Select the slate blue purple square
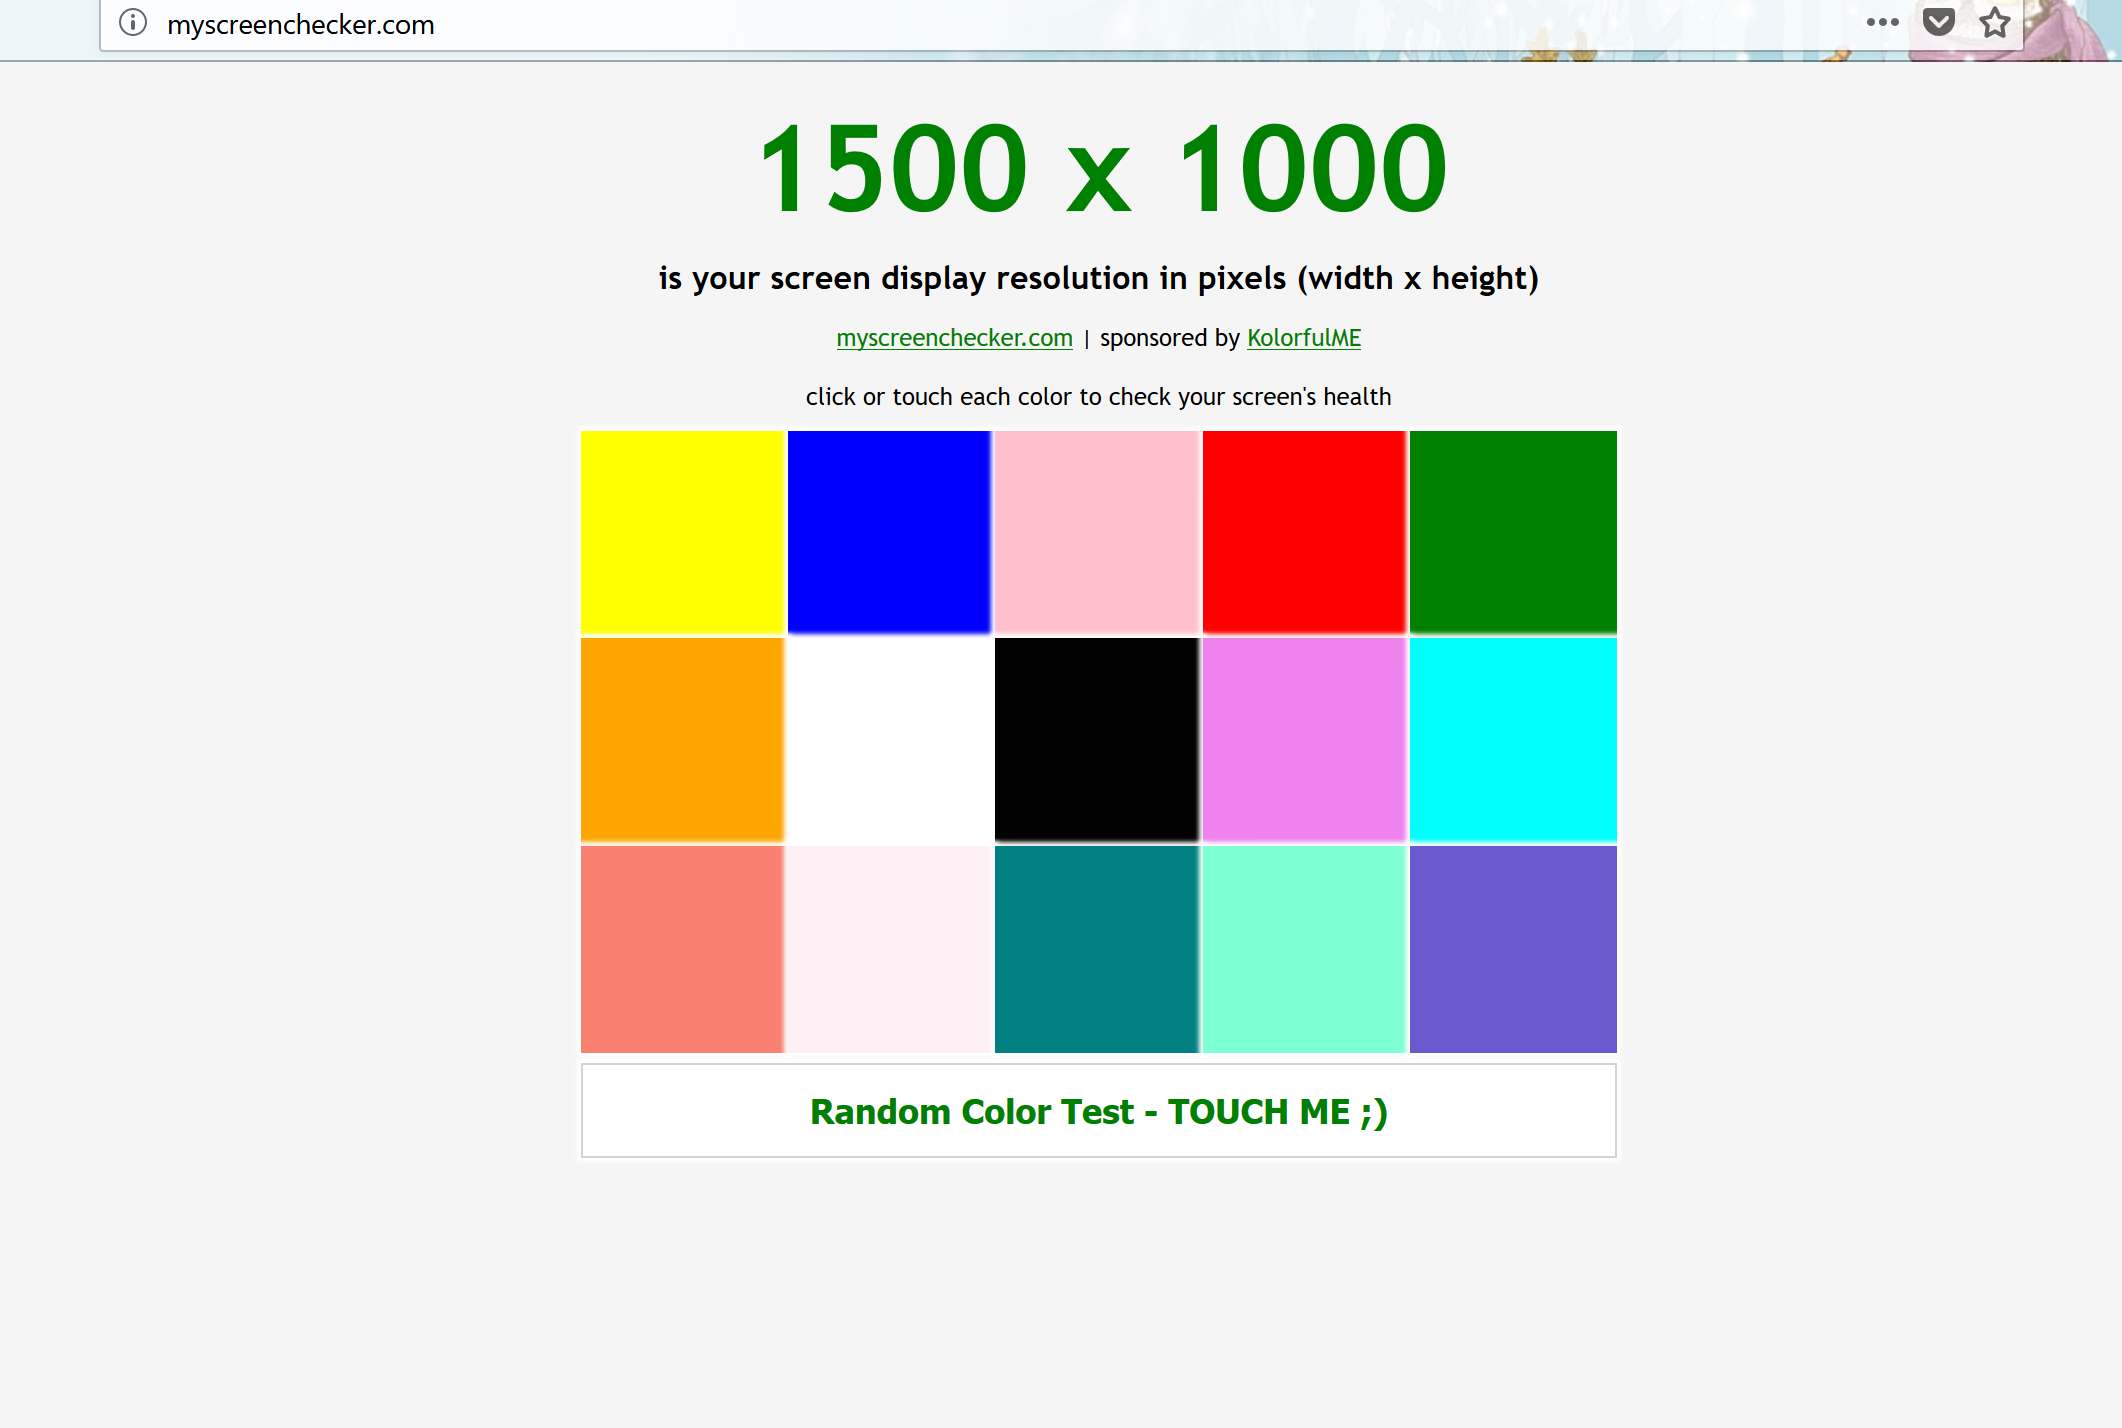2122x1428 pixels. (x=1512, y=948)
